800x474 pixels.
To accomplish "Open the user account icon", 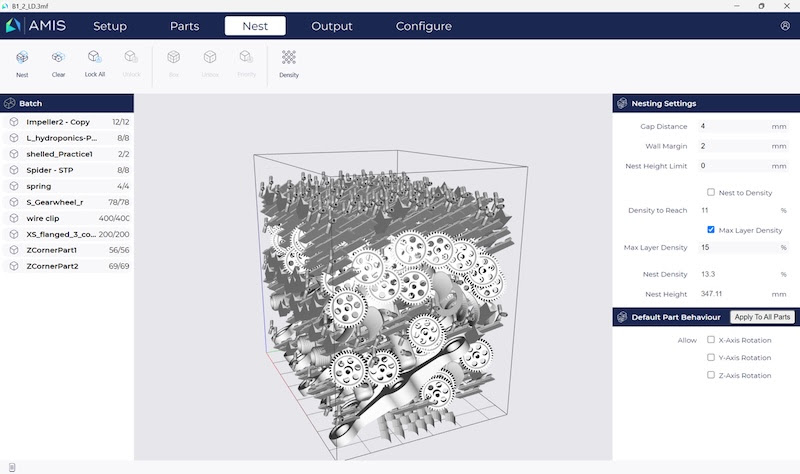I will tap(785, 26).
